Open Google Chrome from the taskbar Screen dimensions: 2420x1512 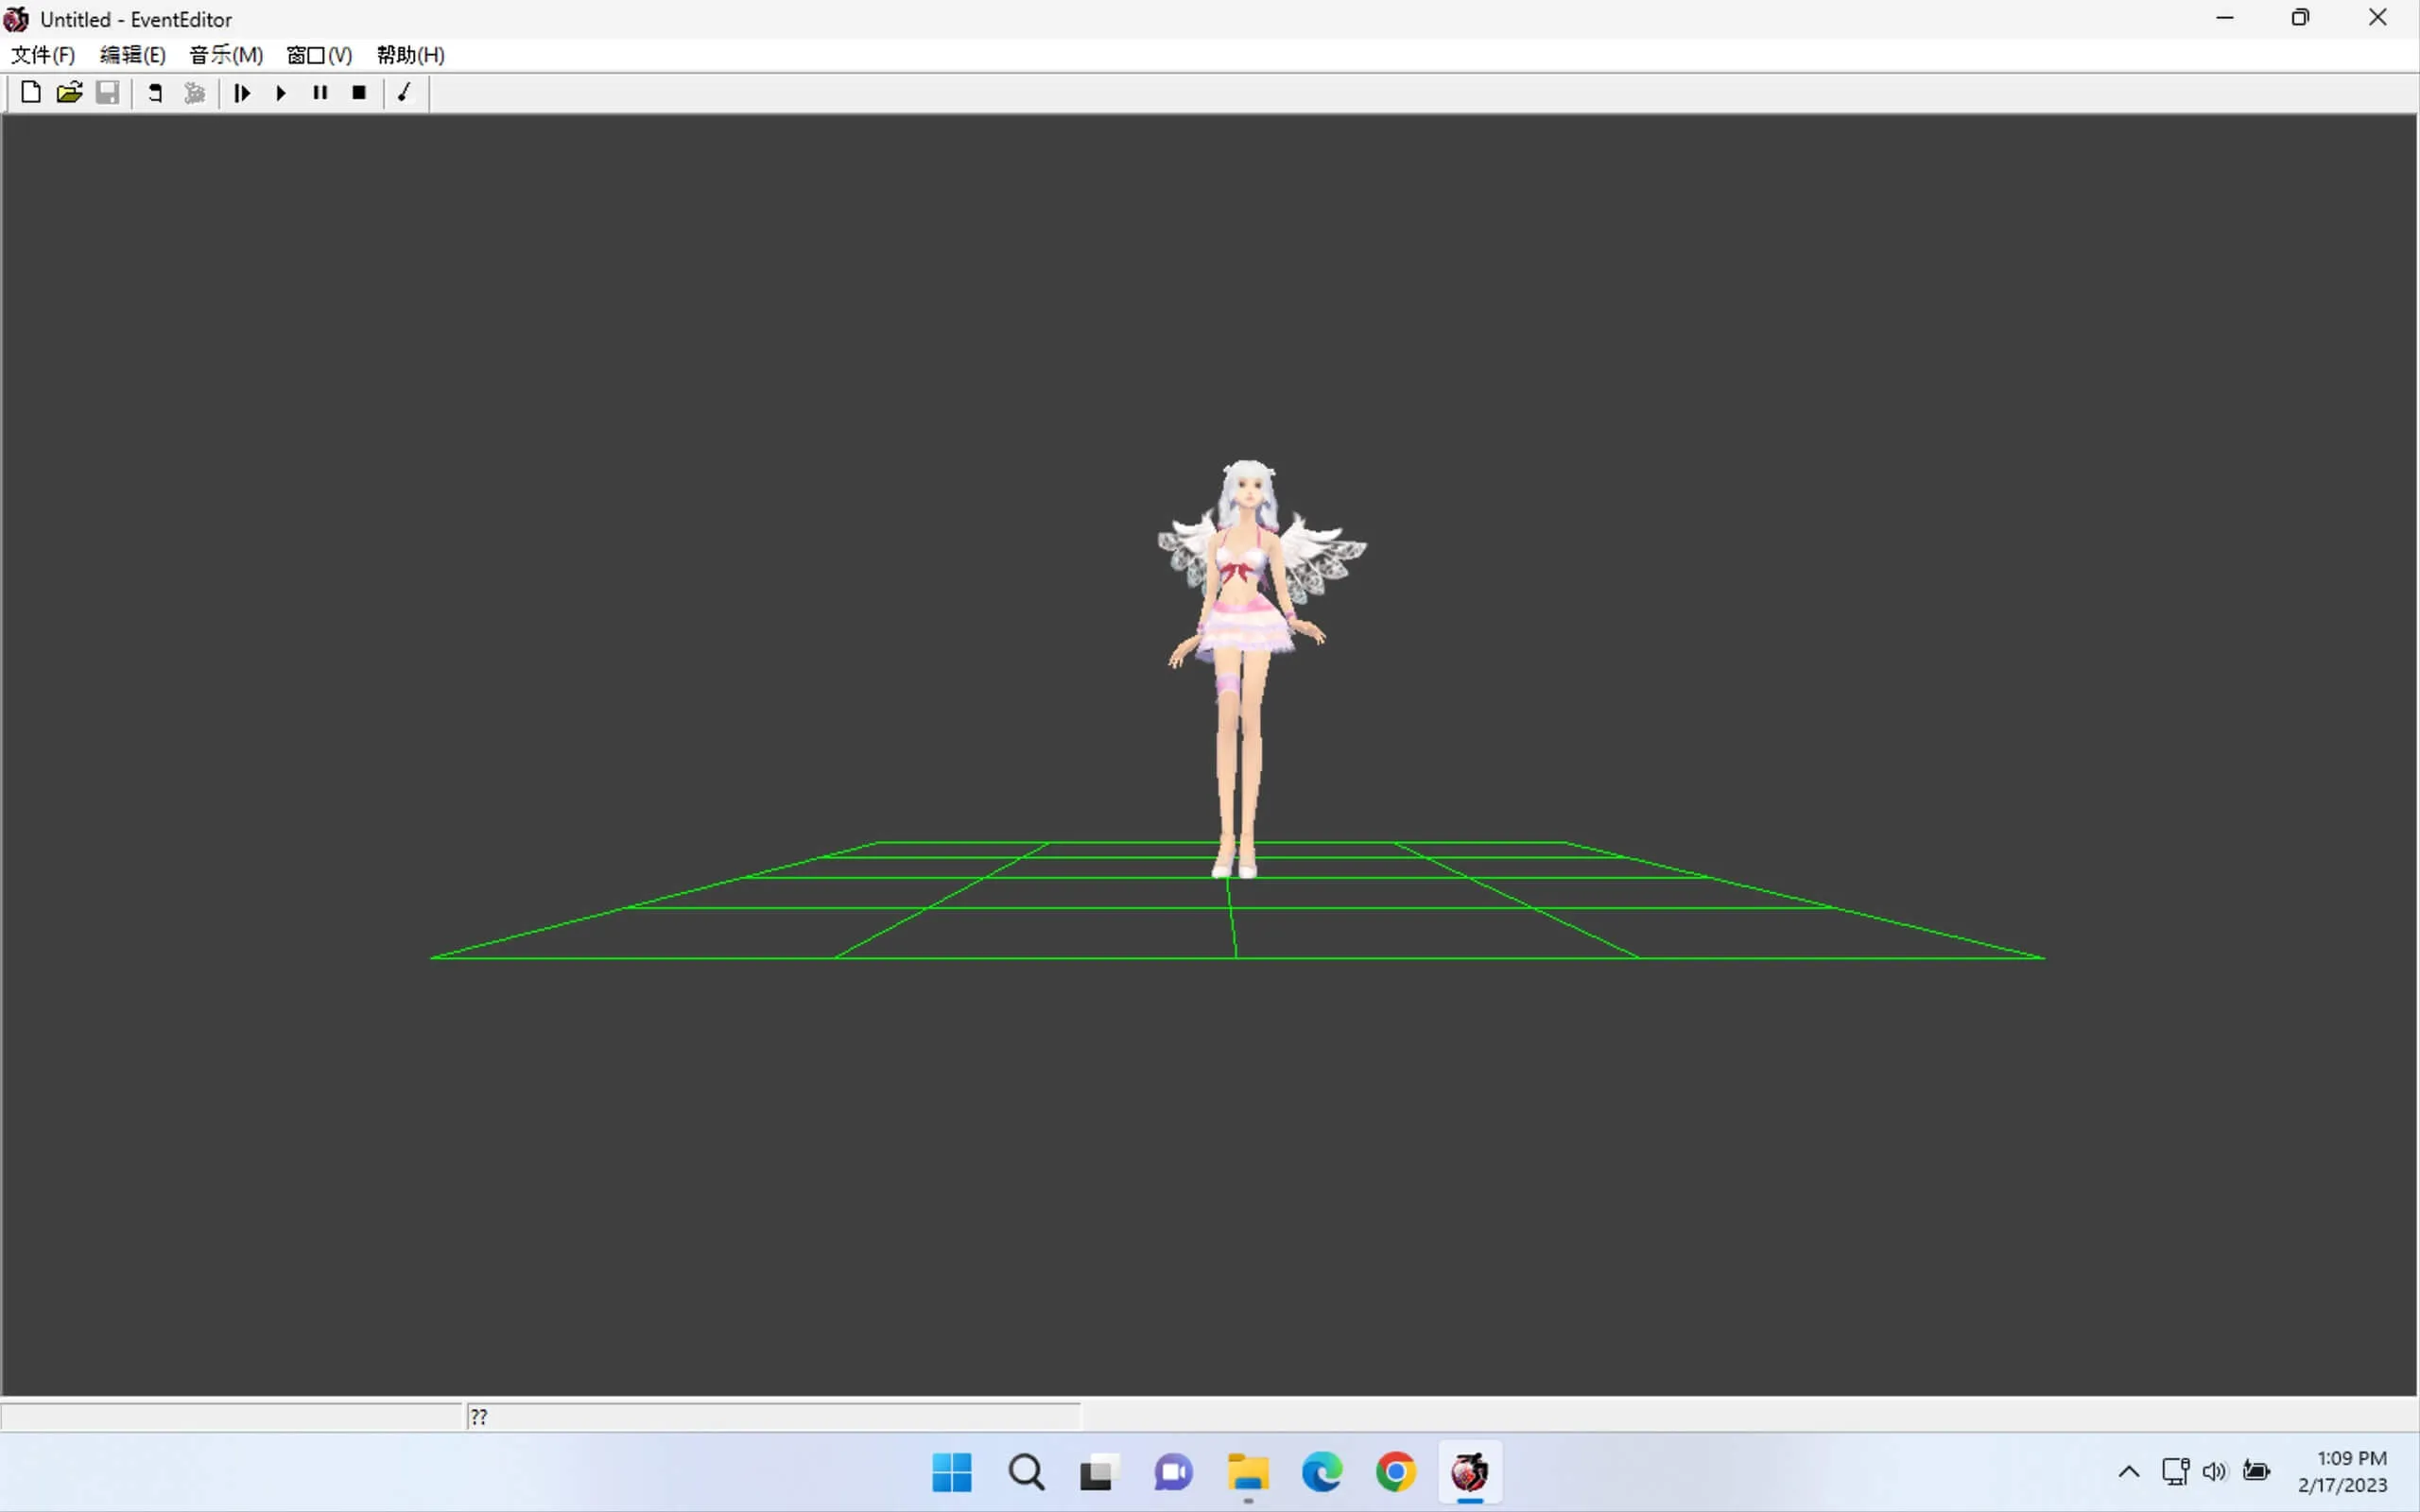[1395, 1472]
